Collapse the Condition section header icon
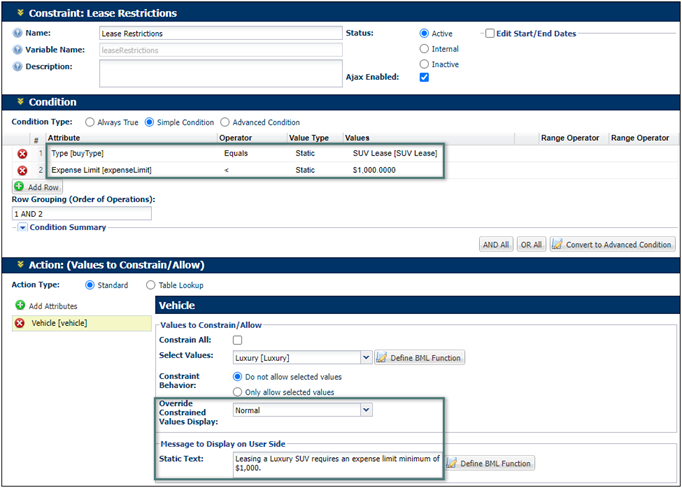This screenshot has width=682, height=488. point(20,101)
